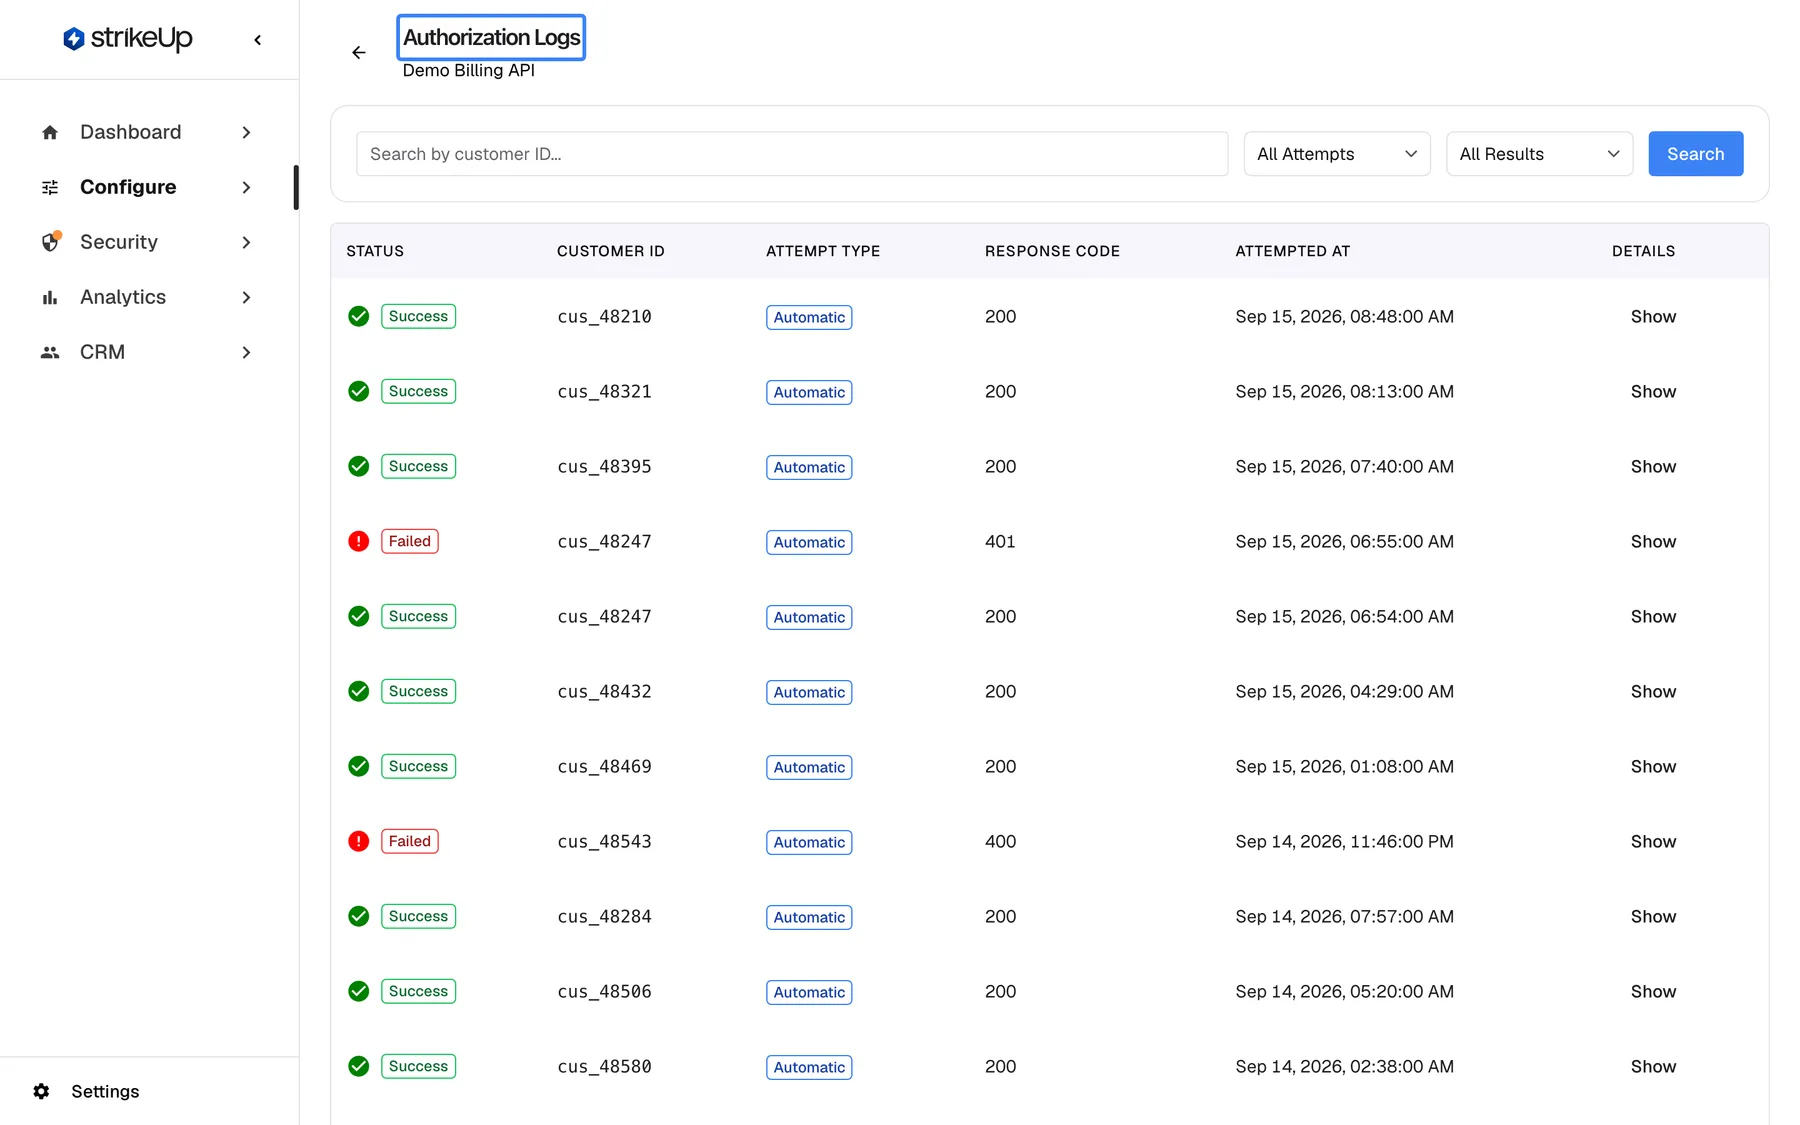This screenshot has height=1125, width=1800.
Task: Show details for the 401 failed attempt
Action: pyautogui.click(x=1653, y=541)
